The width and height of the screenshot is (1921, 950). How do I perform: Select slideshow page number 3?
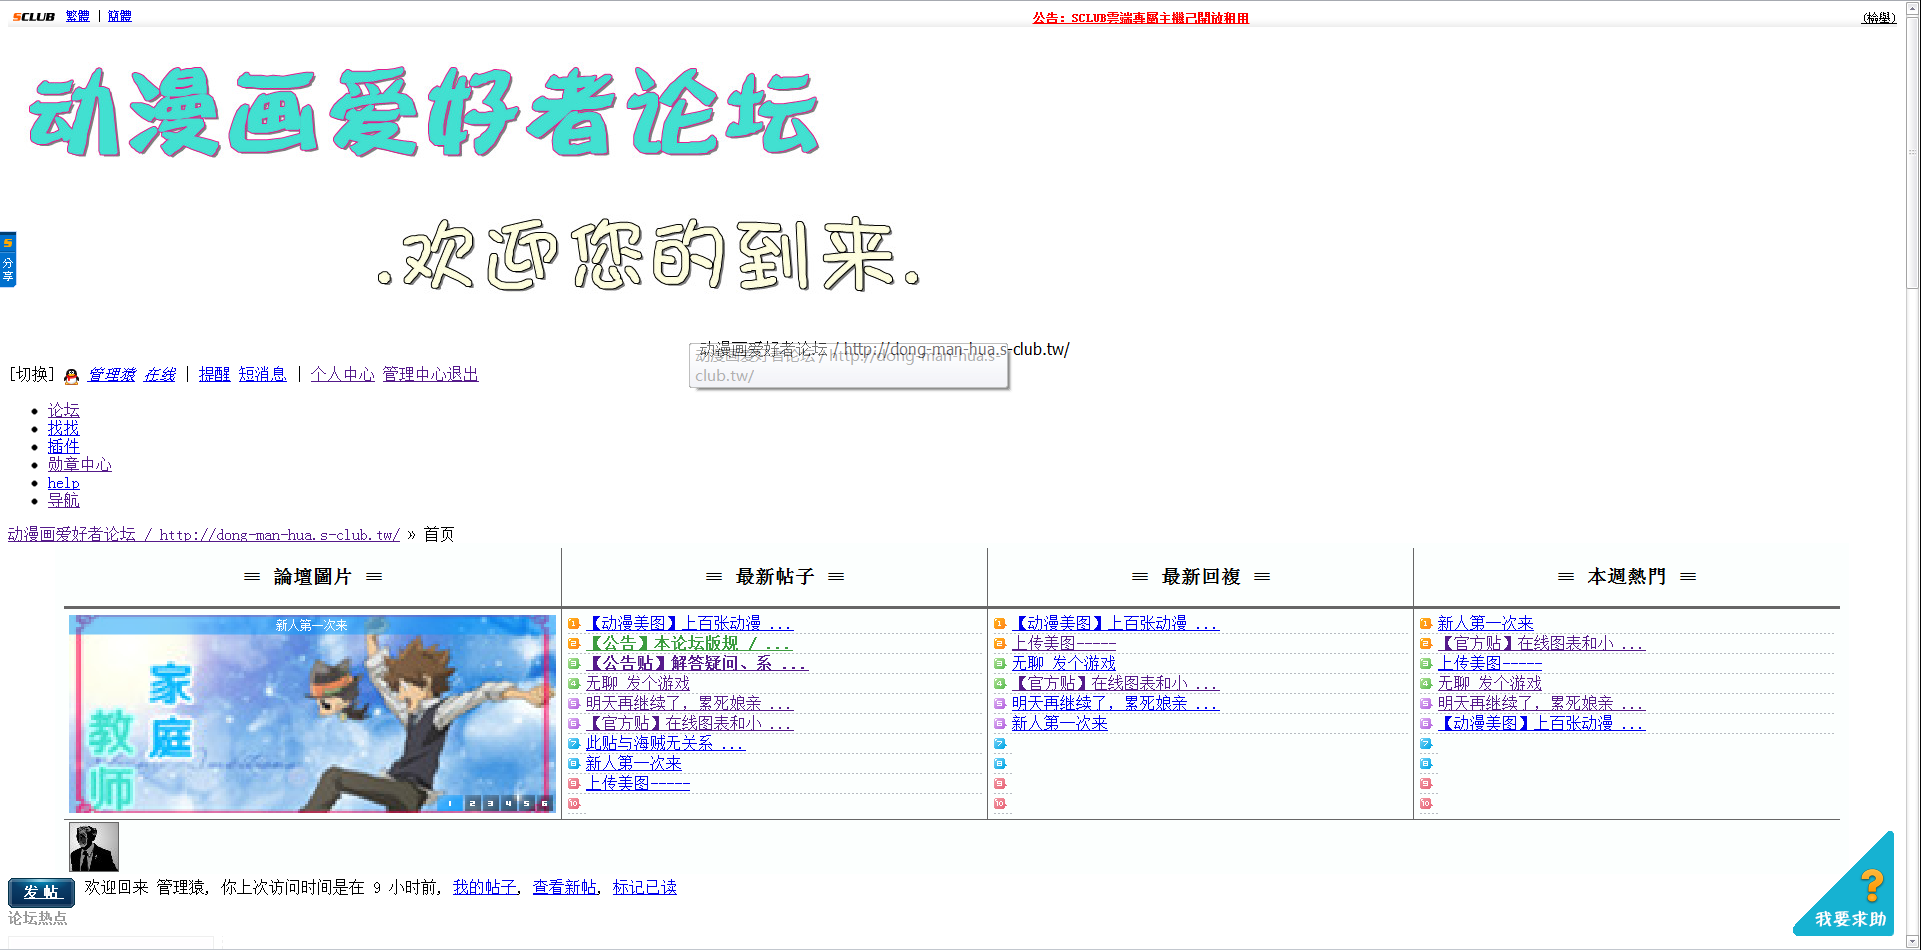490,803
